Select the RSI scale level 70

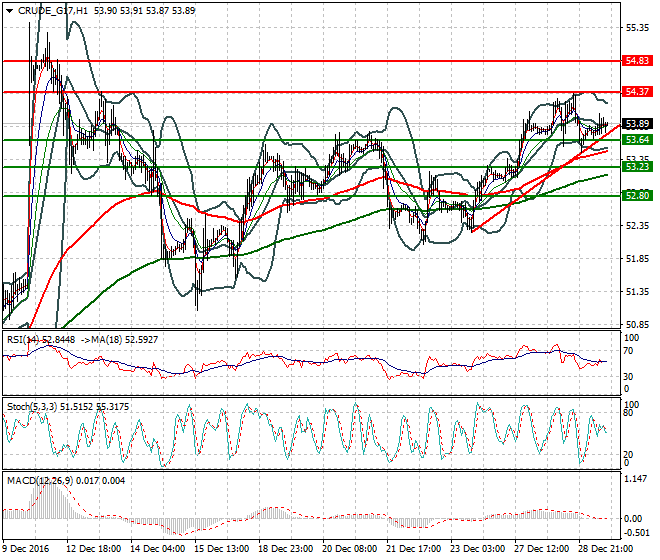pyautogui.click(x=629, y=351)
